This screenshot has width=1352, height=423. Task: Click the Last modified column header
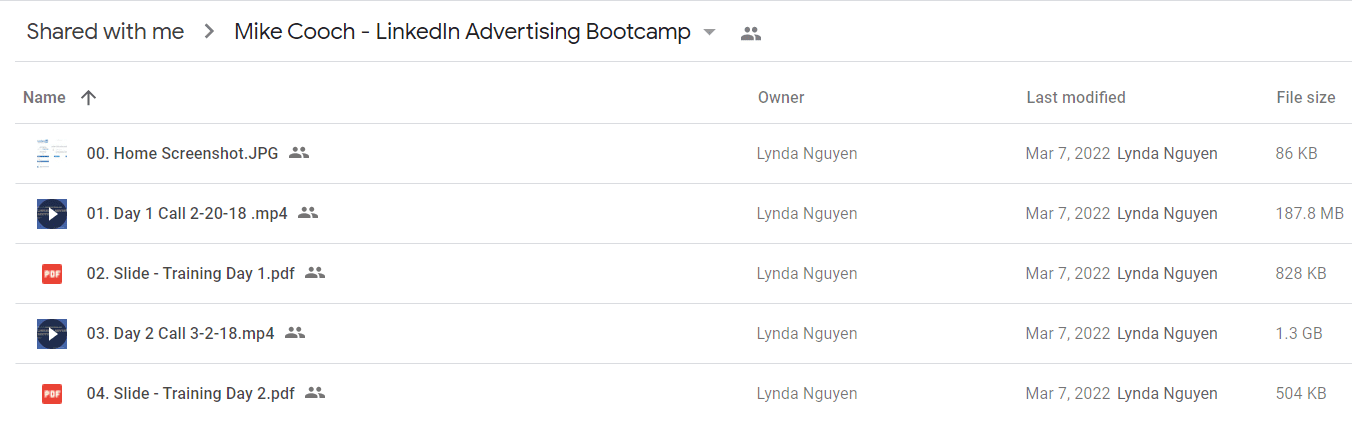point(1076,97)
